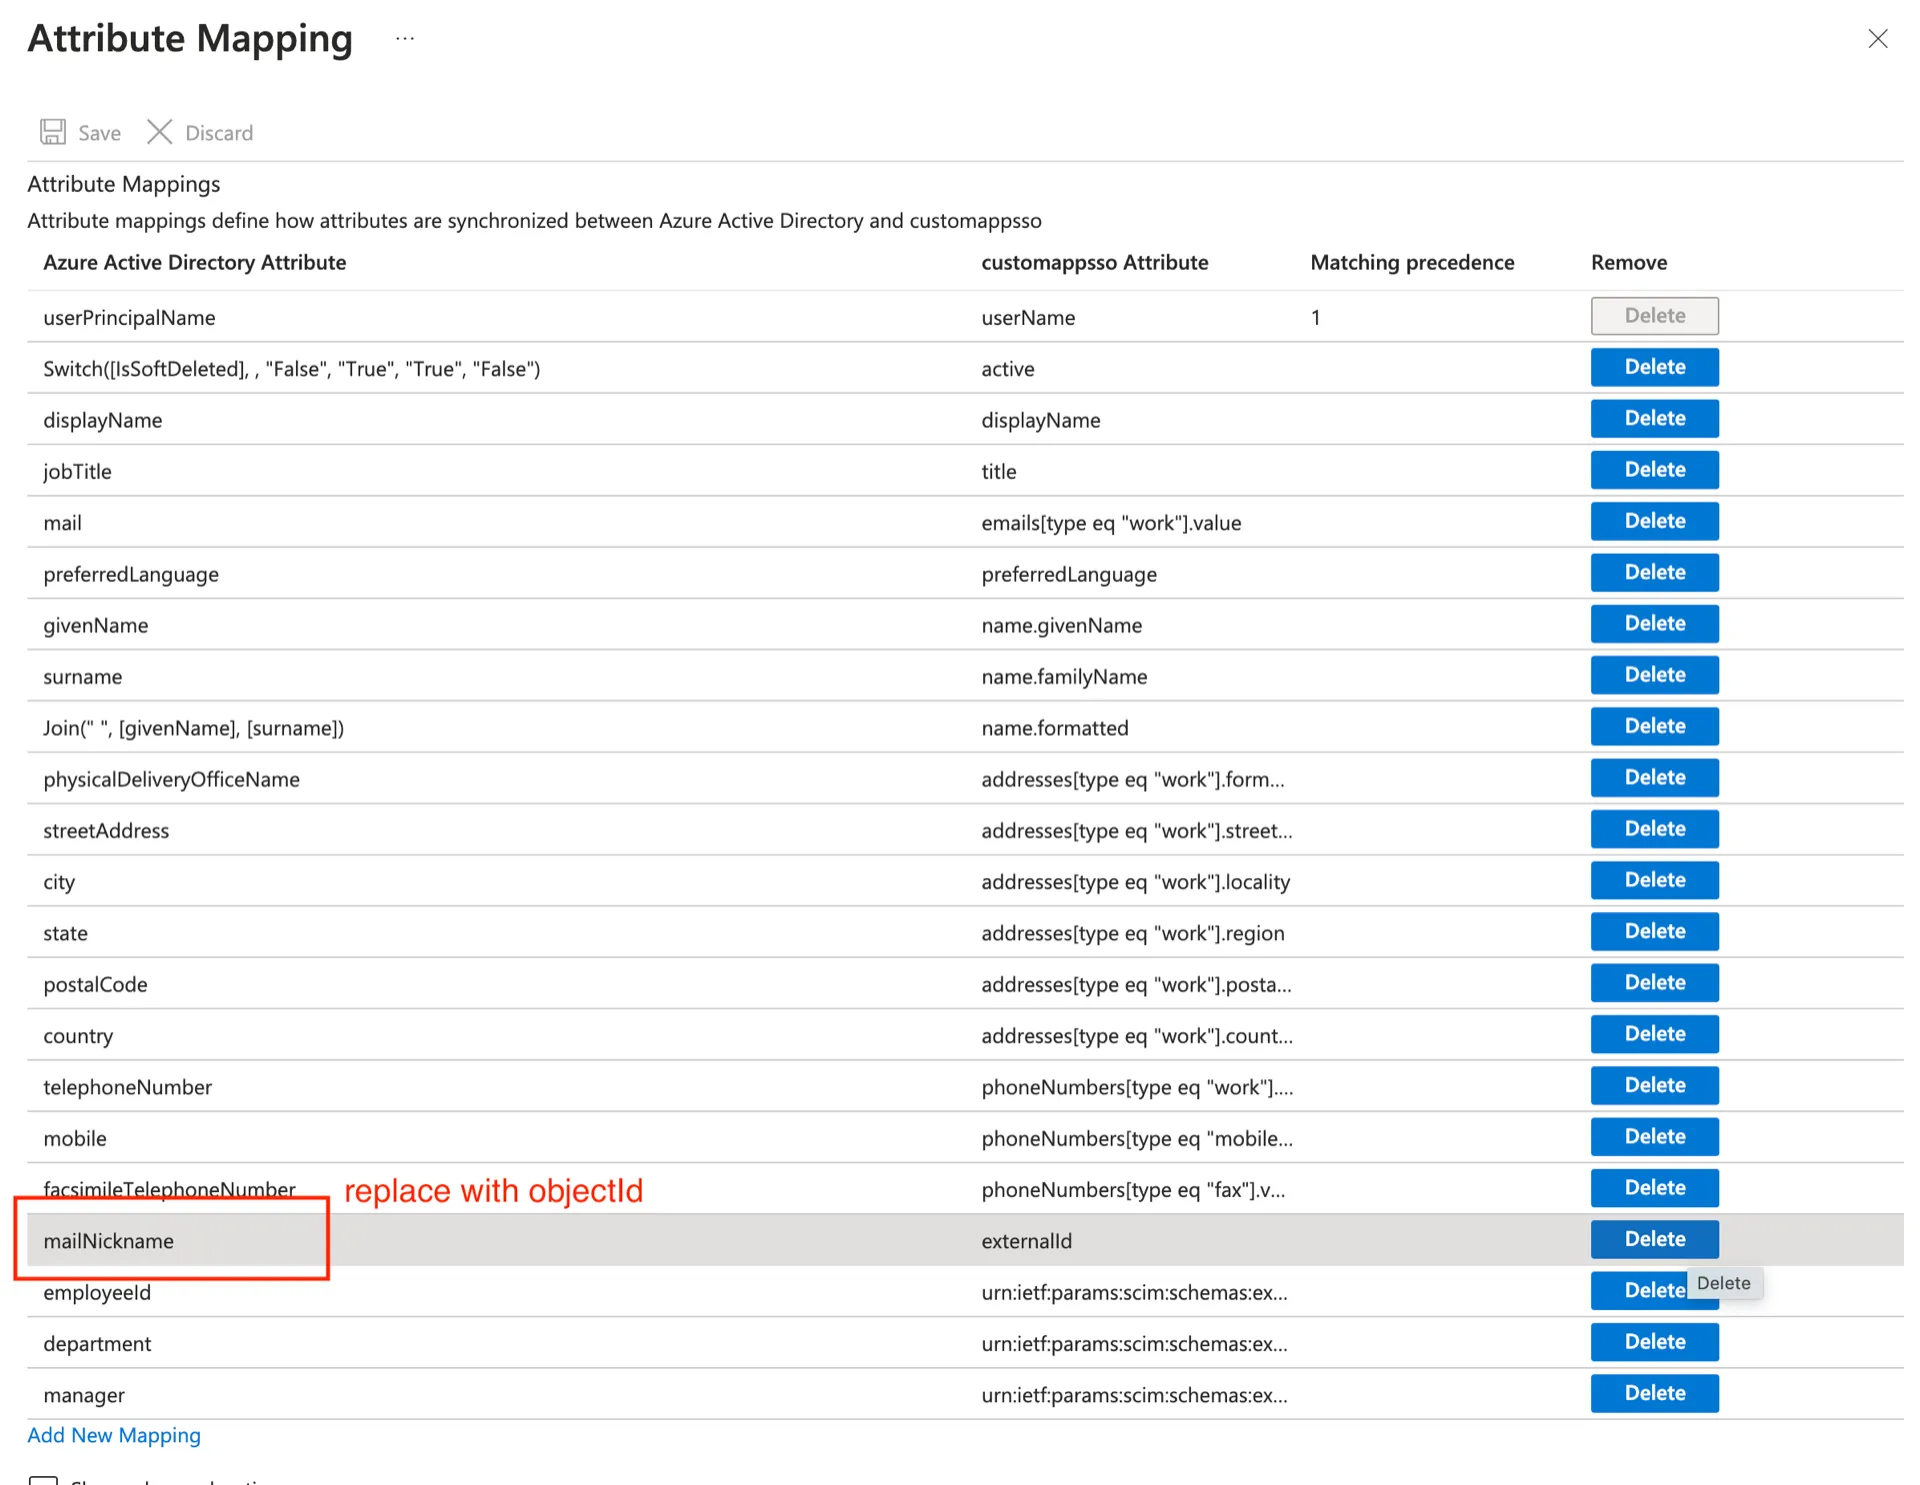
Task: Remove the jobTitle to title mapping
Action: pos(1654,470)
